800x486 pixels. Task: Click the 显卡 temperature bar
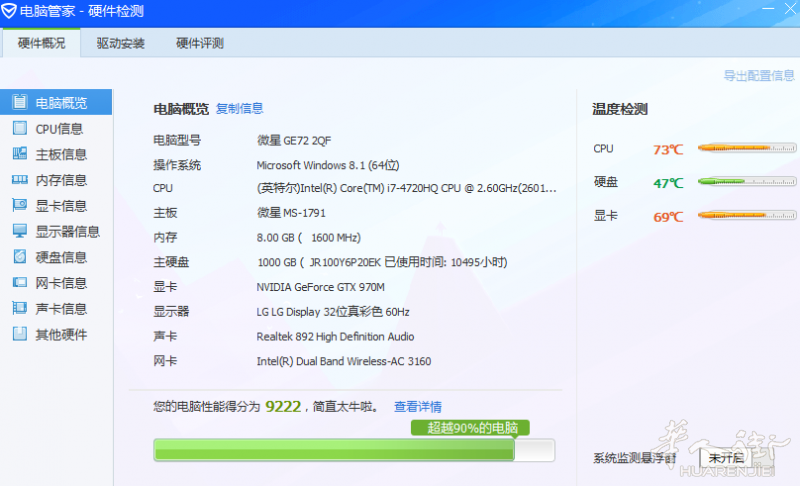pyautogui.click(x=747, y=215)
